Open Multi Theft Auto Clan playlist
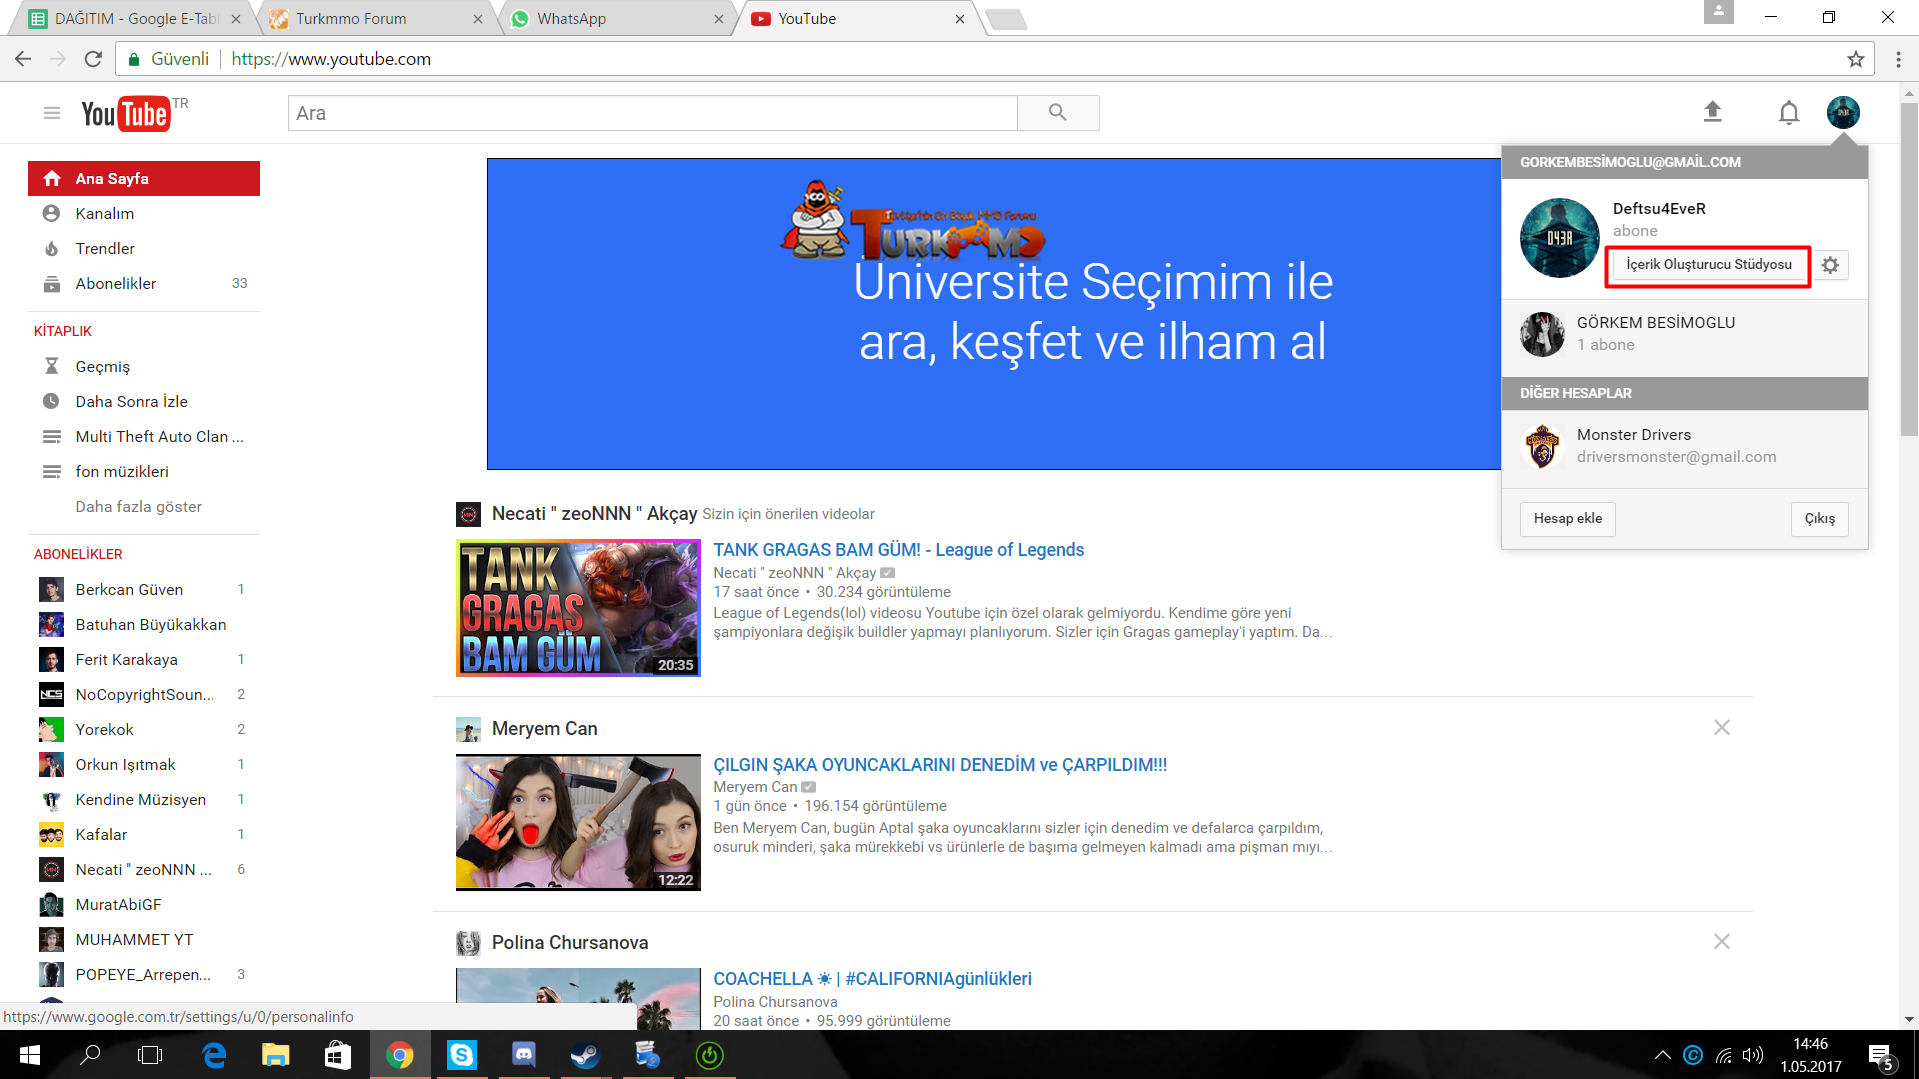This screenshot has height=1079, width=1919. click(144, 436)
